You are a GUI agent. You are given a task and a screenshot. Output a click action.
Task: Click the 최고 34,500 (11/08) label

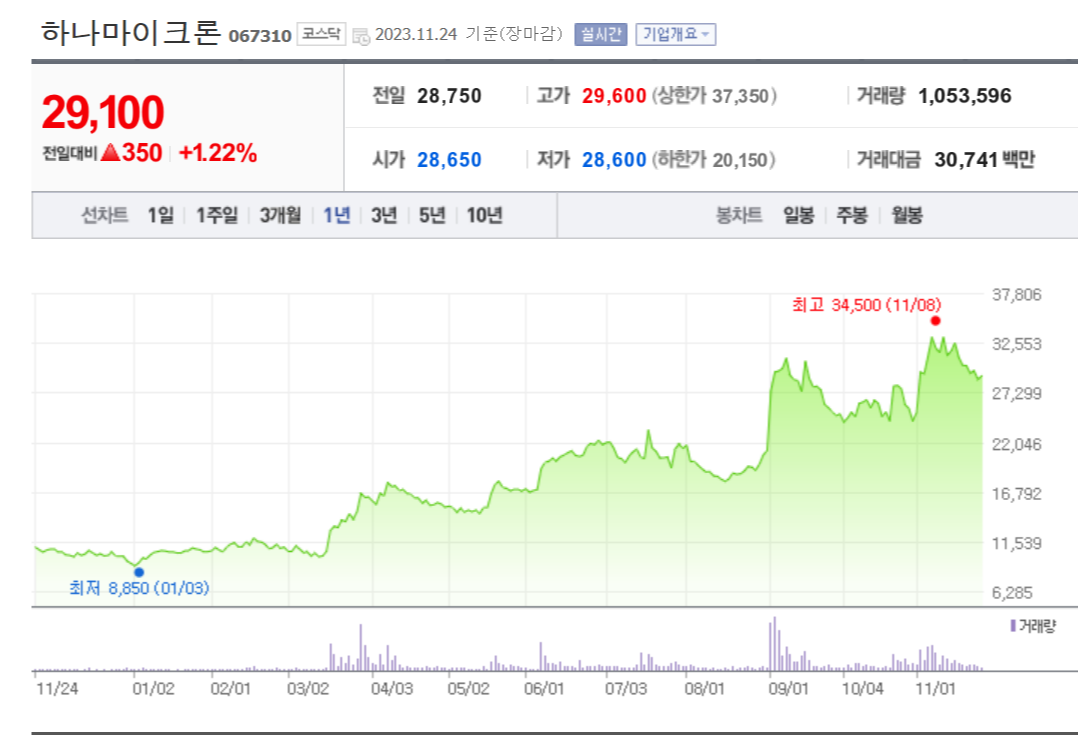point(866,305)
